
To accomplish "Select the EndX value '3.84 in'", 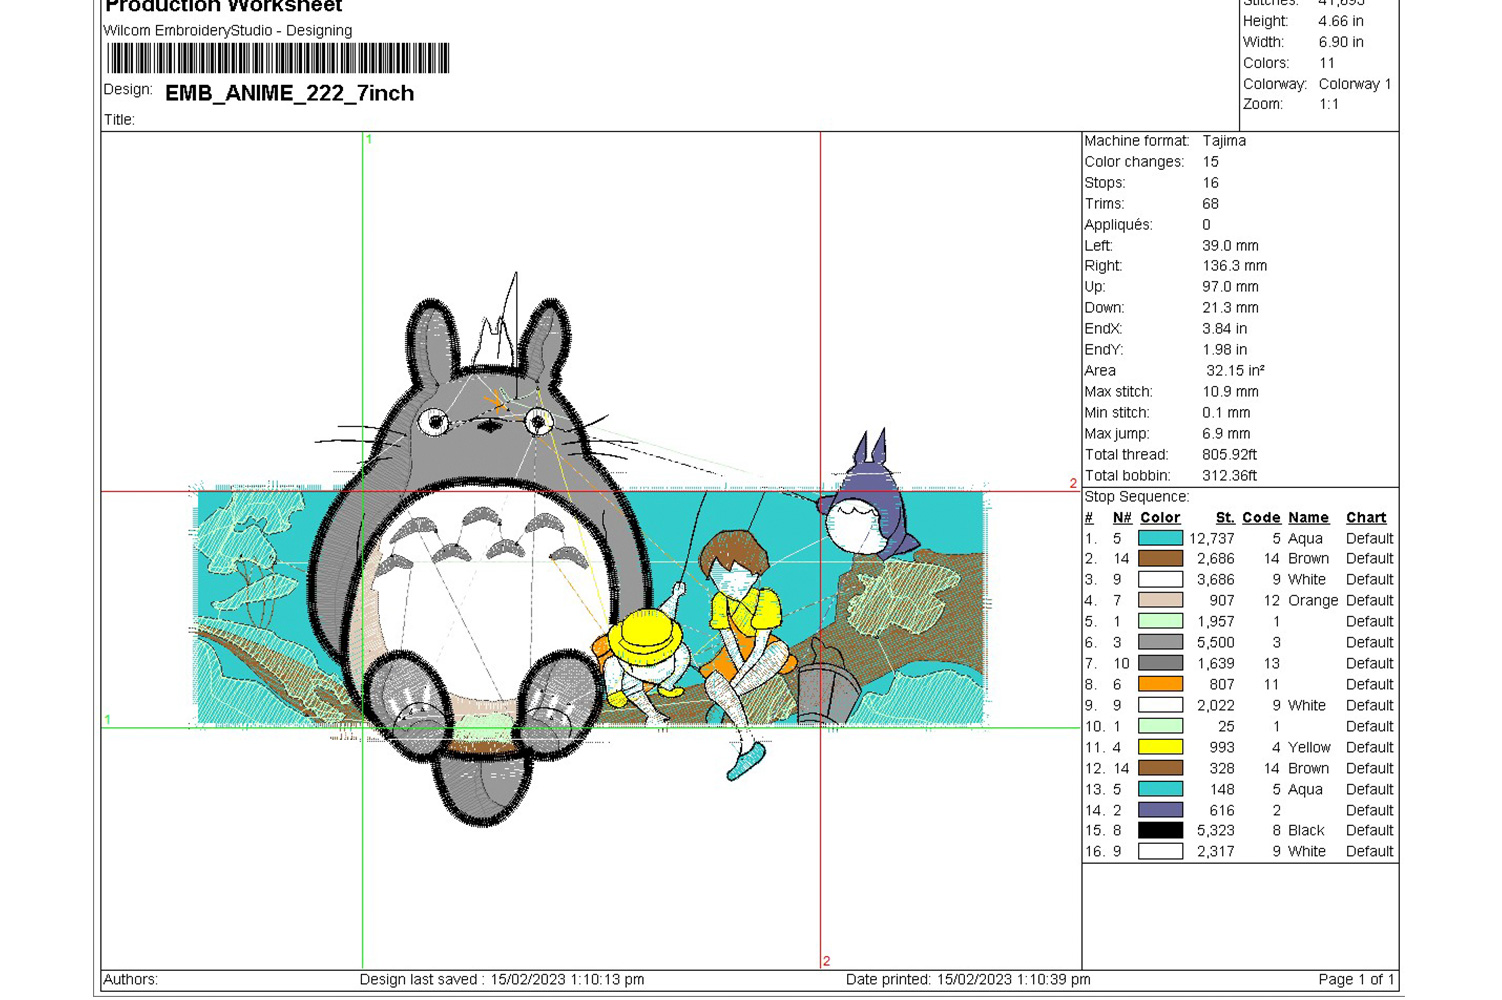I will point(1224,329).
